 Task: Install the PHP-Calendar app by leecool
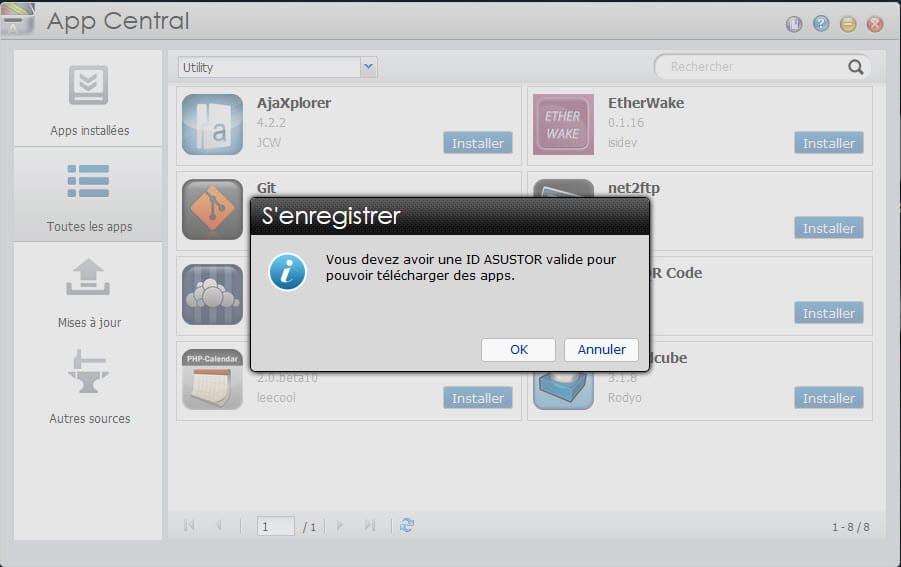(478, 398)
